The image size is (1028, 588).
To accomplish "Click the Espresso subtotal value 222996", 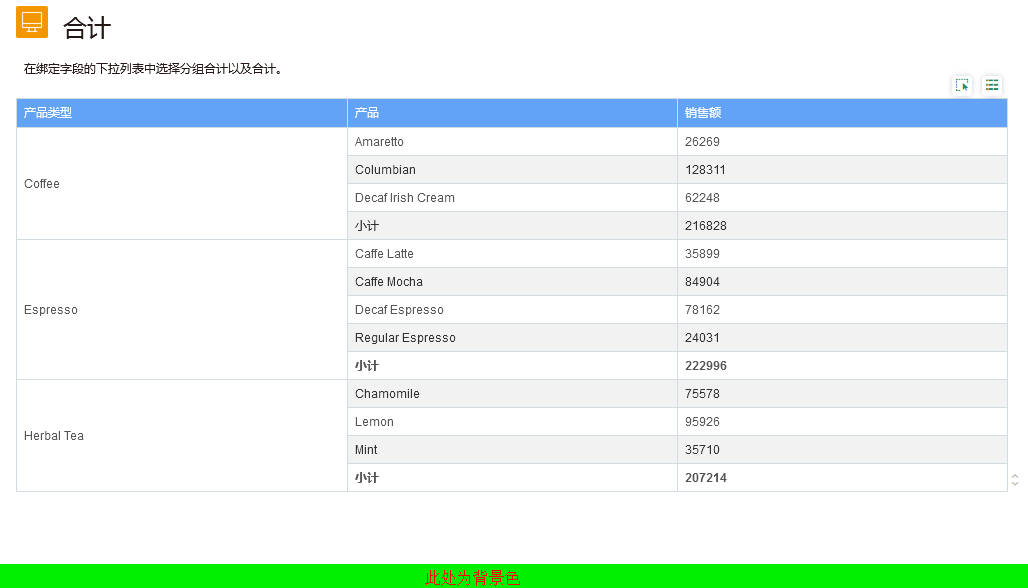I will pyautogui.click(x=706, y=366).
